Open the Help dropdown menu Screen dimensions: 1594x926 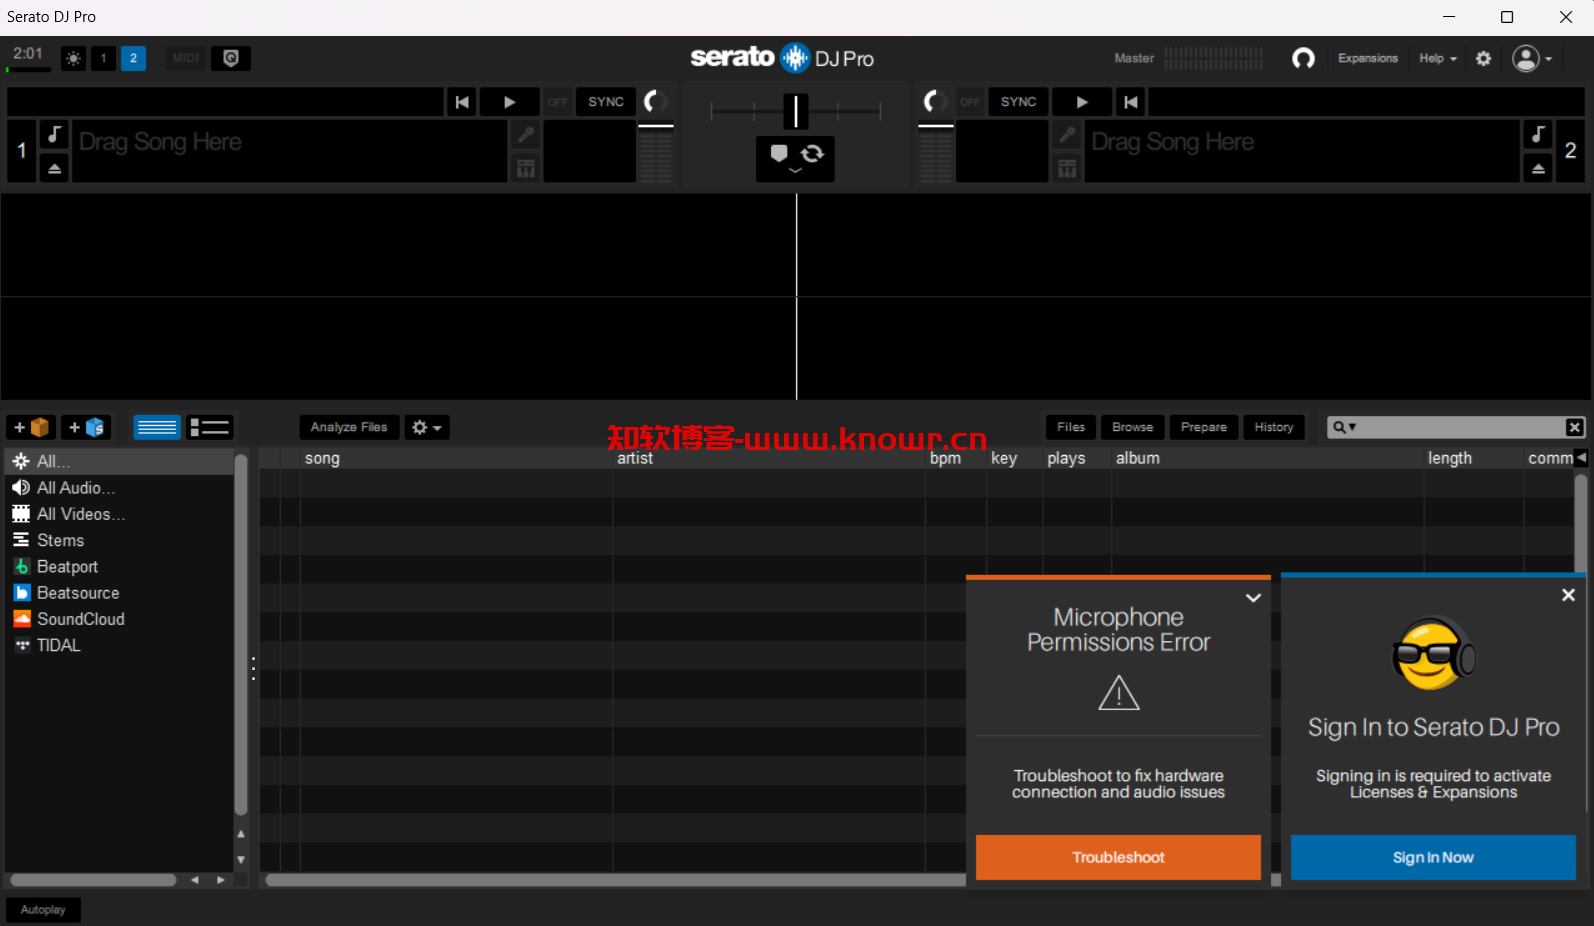1438,59
